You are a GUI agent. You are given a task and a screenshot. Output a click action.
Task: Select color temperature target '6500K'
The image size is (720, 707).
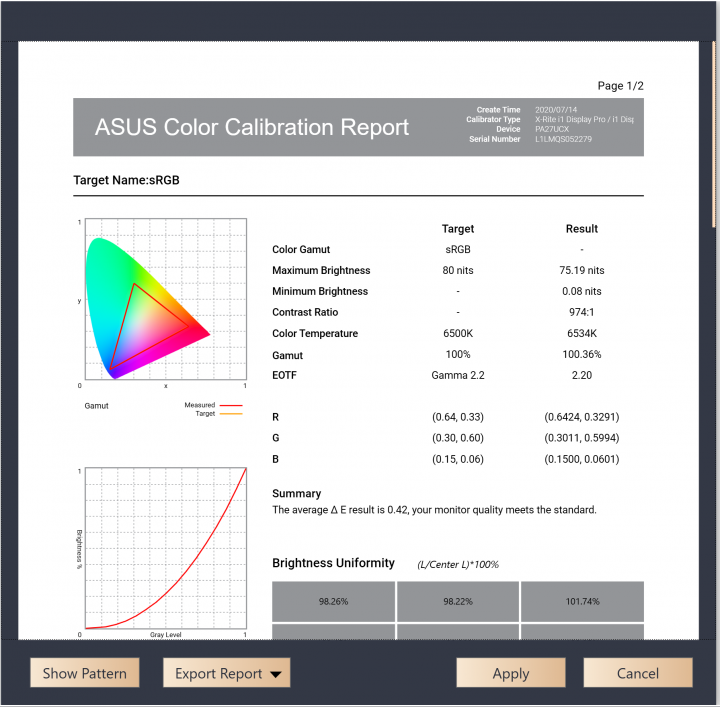(458, 333)
